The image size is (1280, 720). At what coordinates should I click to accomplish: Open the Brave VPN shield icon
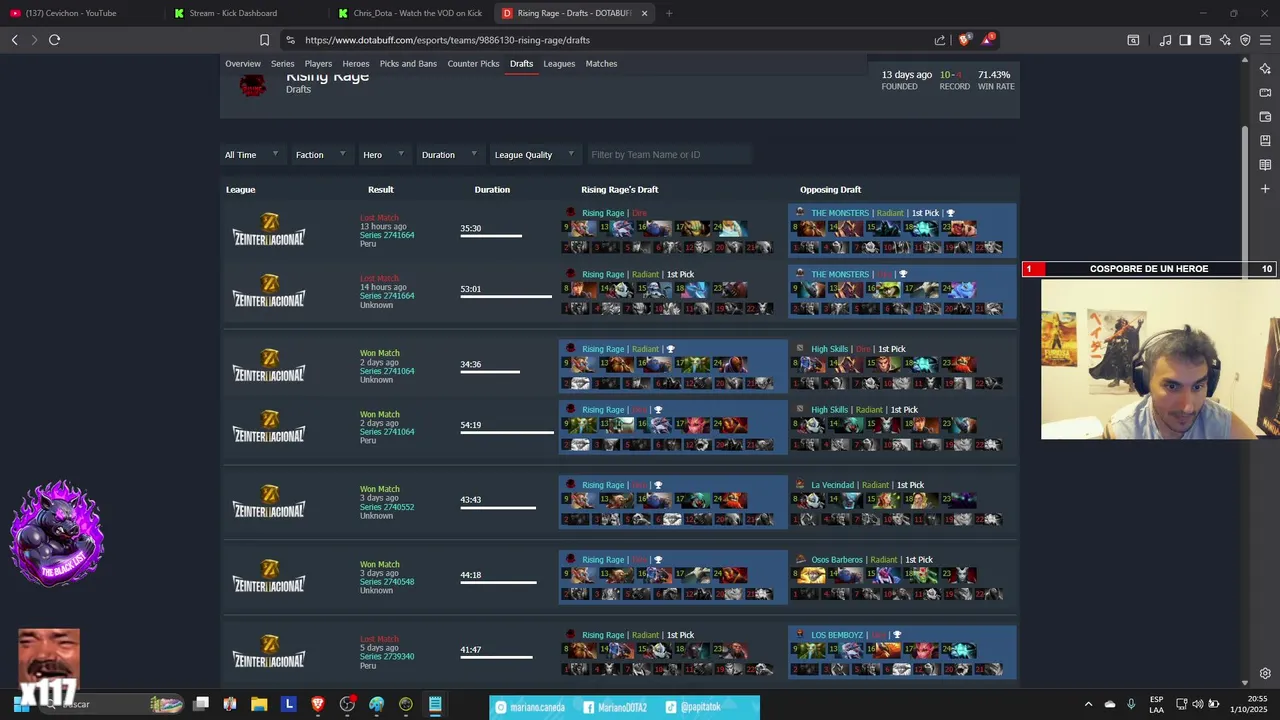click(1245, 40)
